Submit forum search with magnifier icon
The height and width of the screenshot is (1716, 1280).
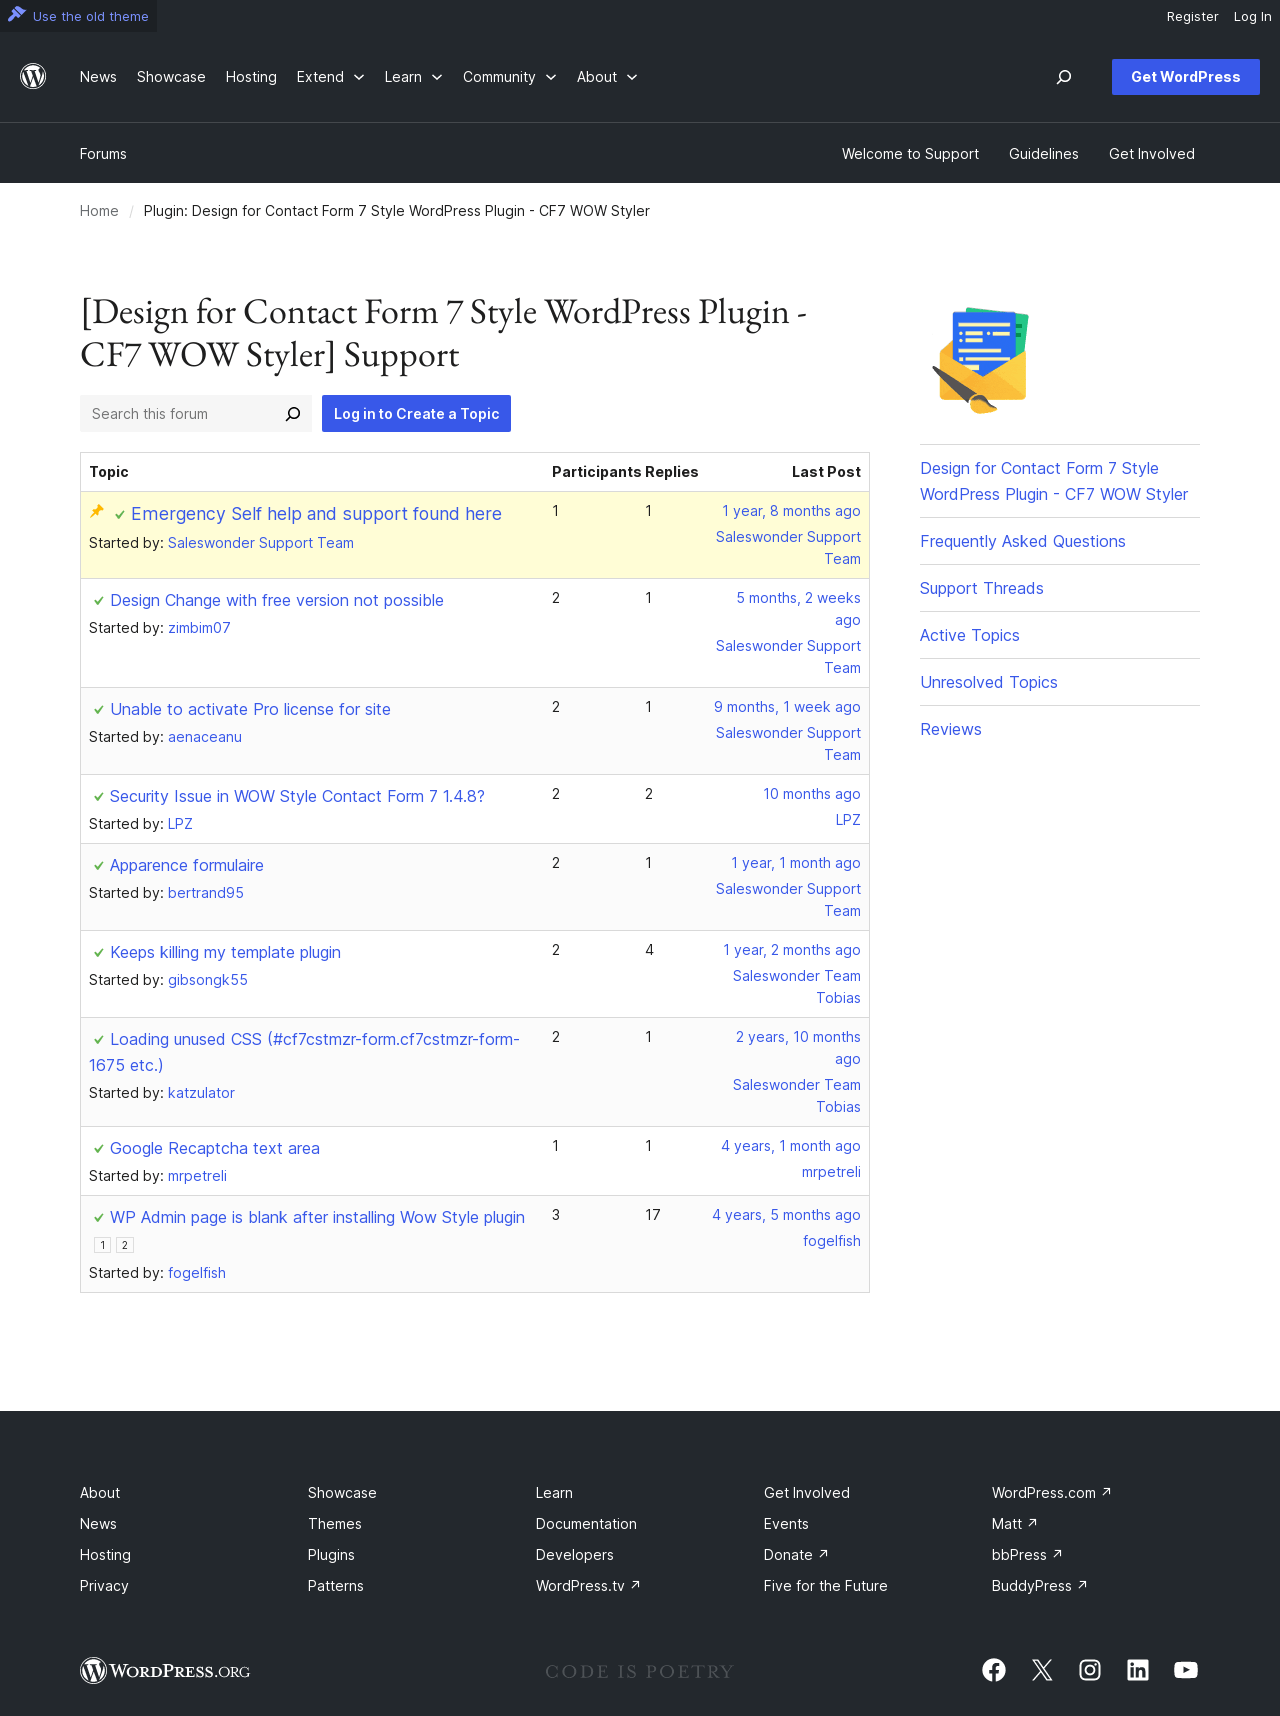[x=293, y=414]
